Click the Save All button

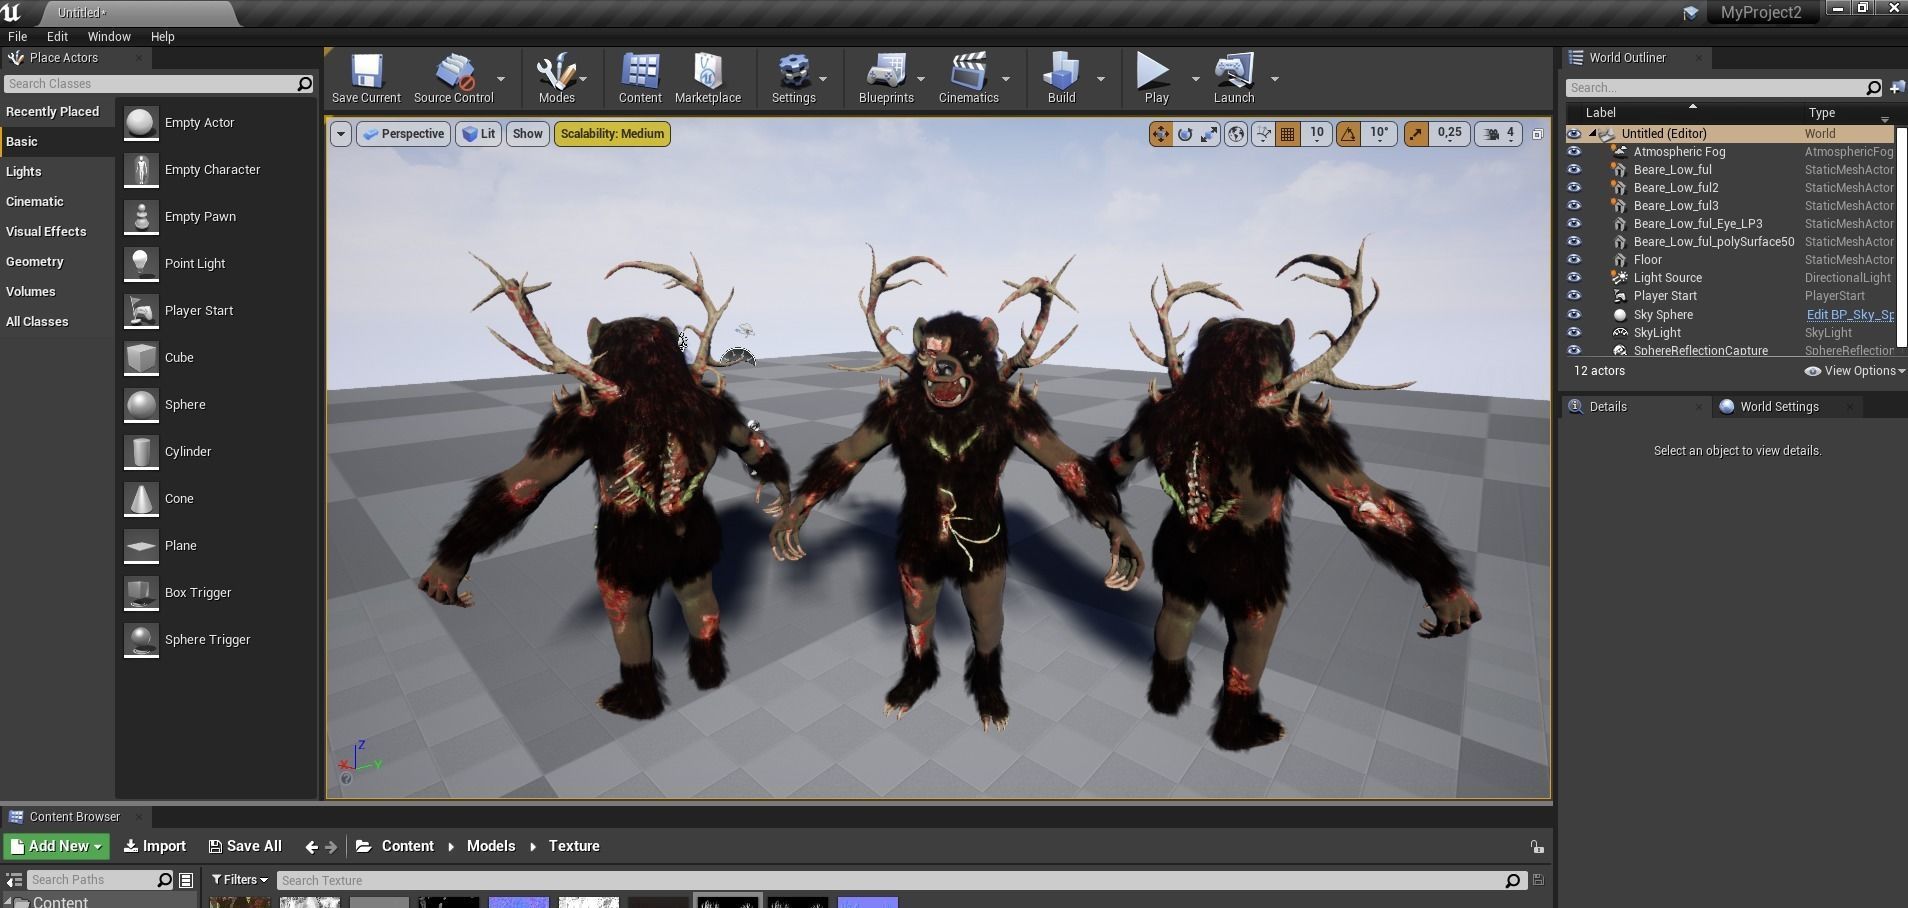[245, 847]
